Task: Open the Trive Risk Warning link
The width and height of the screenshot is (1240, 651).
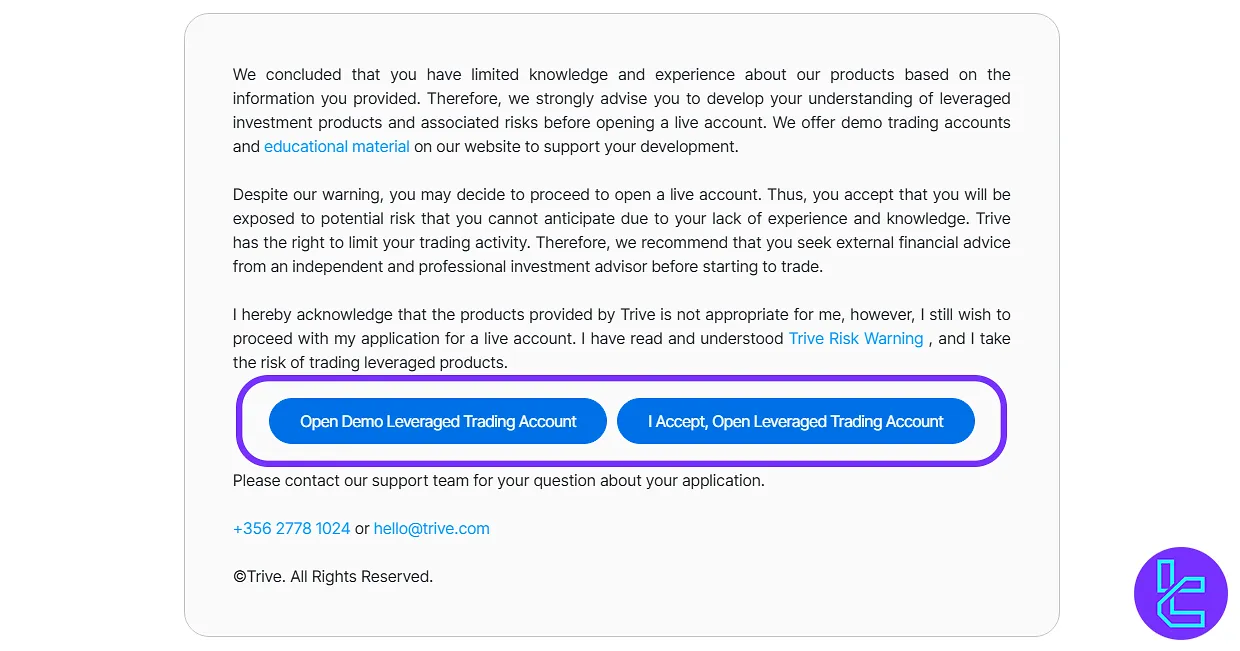Action: [x=855, y=338]
